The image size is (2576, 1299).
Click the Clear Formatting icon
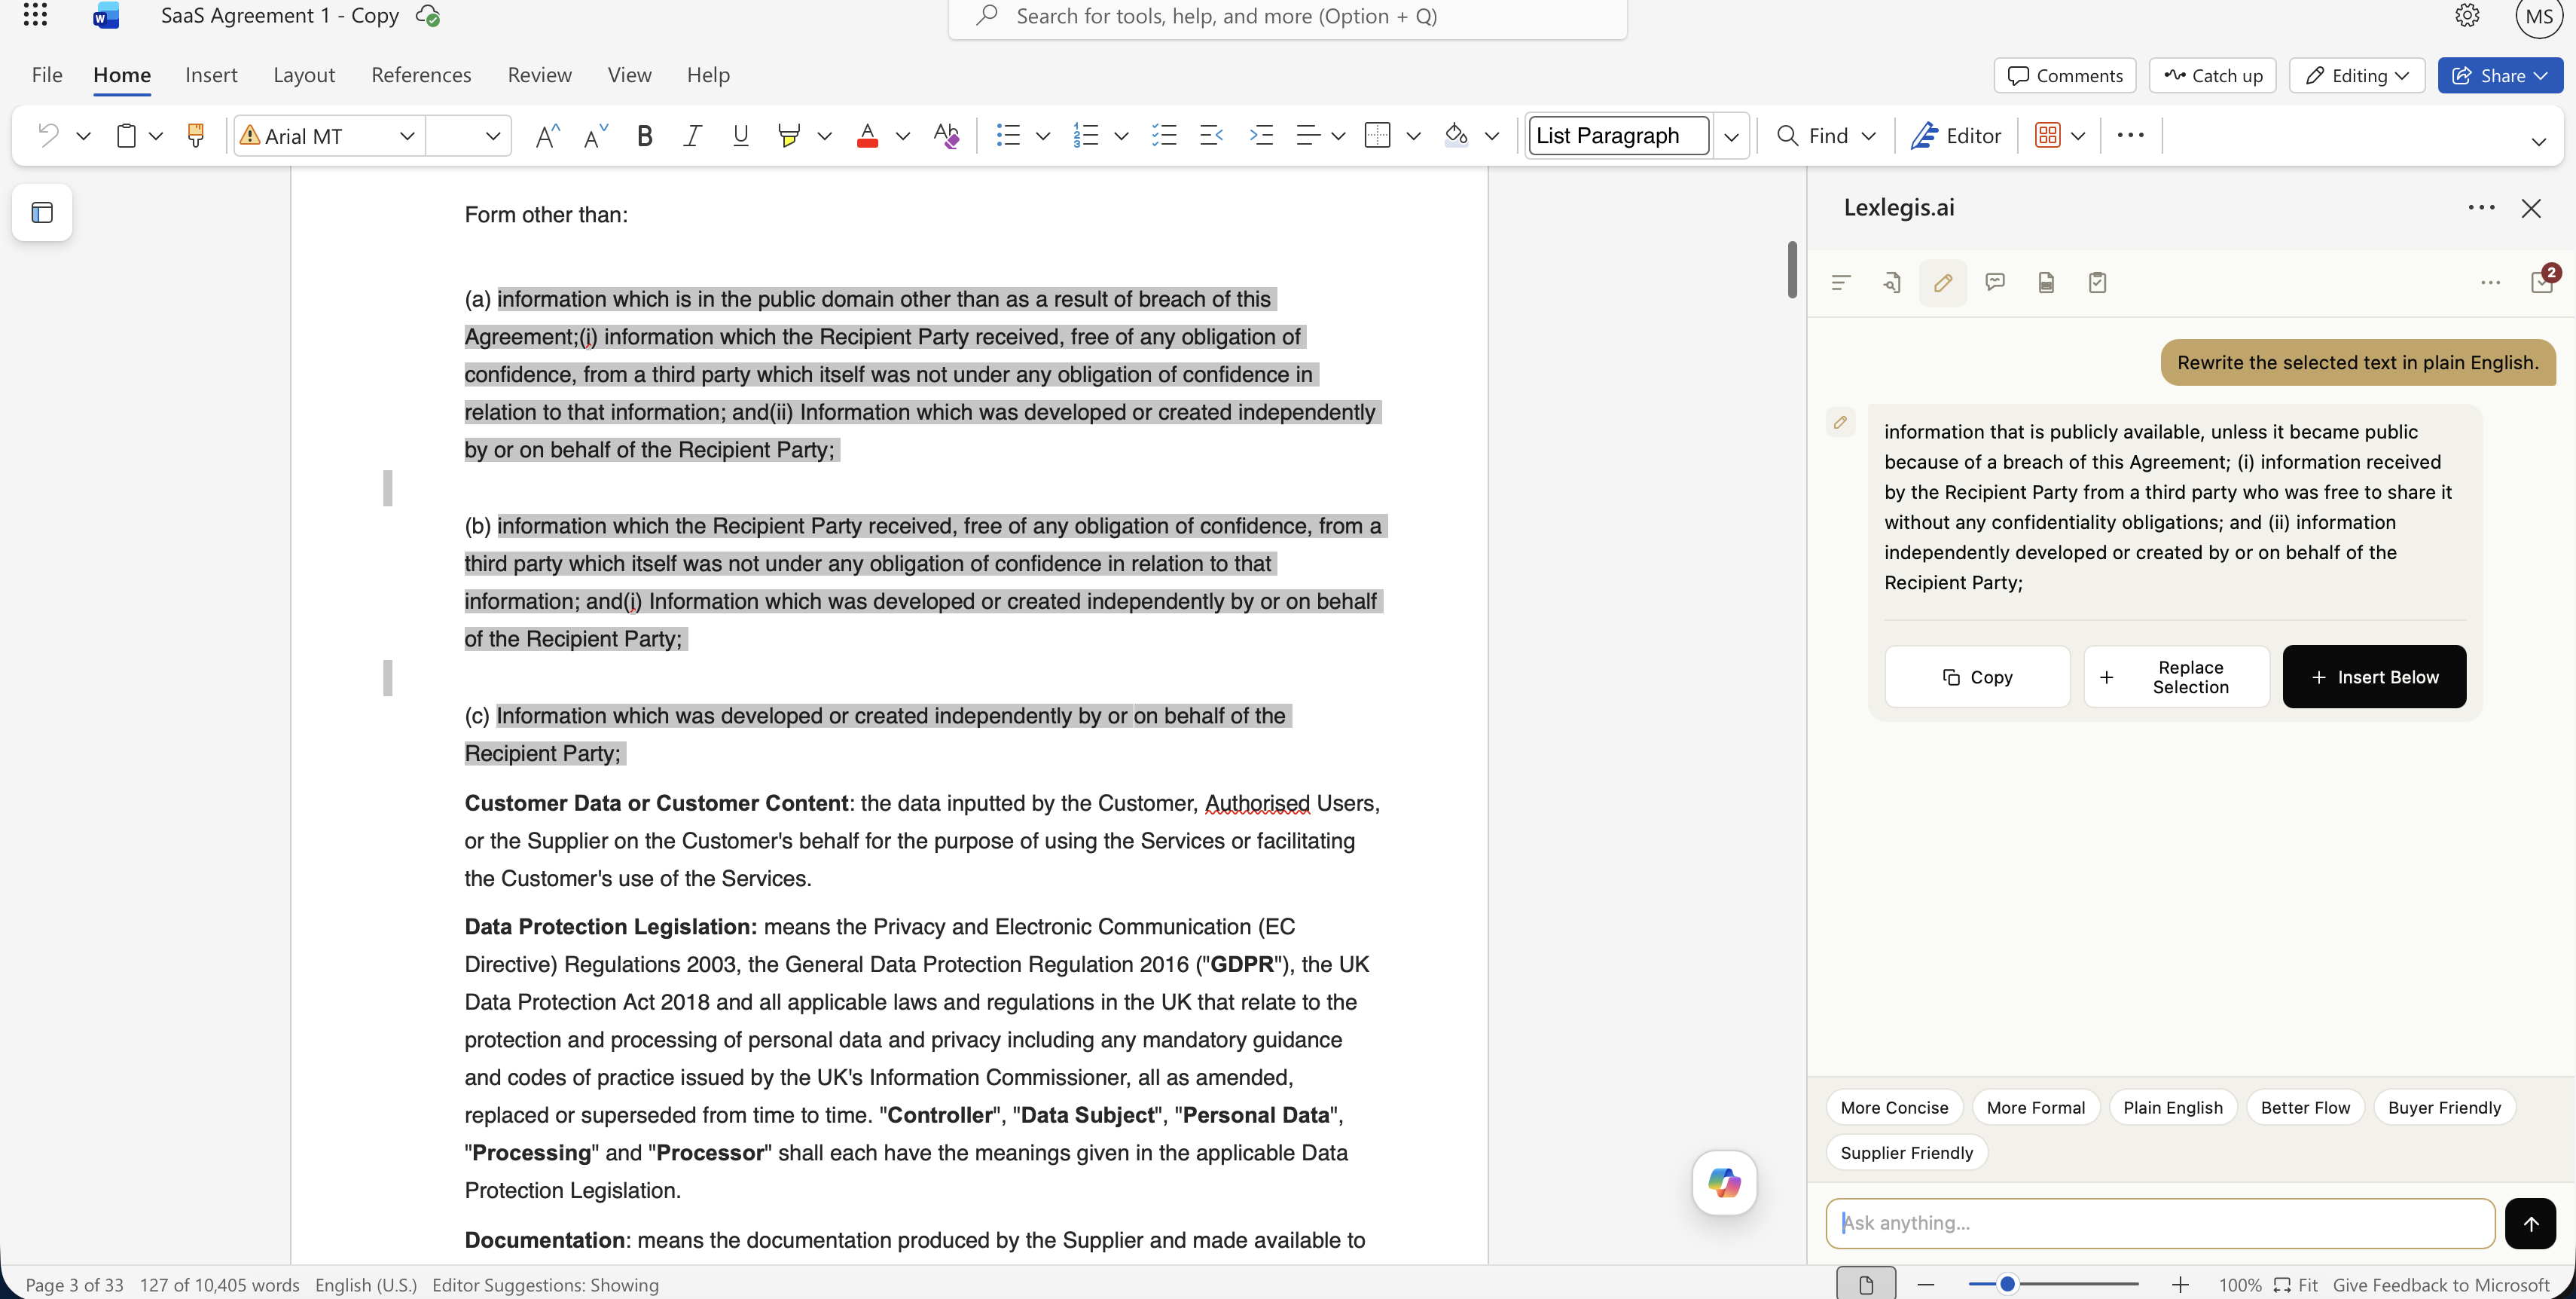[946, 135]
